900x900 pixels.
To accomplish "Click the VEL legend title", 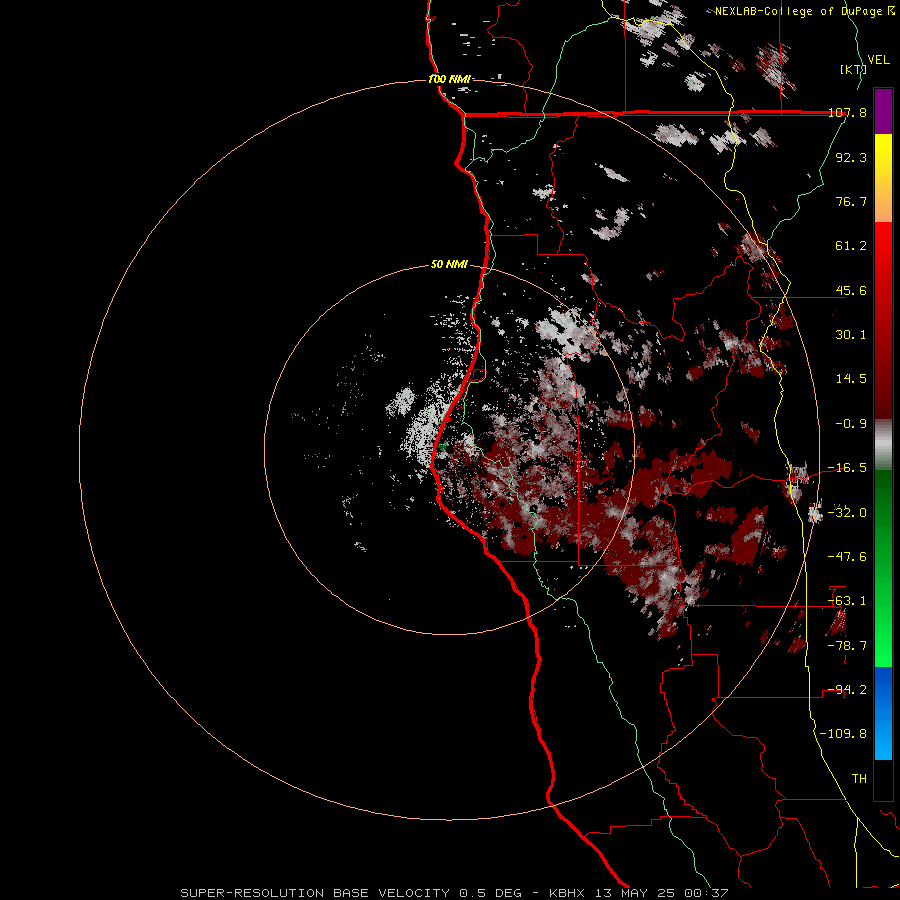I will [879, 60].
